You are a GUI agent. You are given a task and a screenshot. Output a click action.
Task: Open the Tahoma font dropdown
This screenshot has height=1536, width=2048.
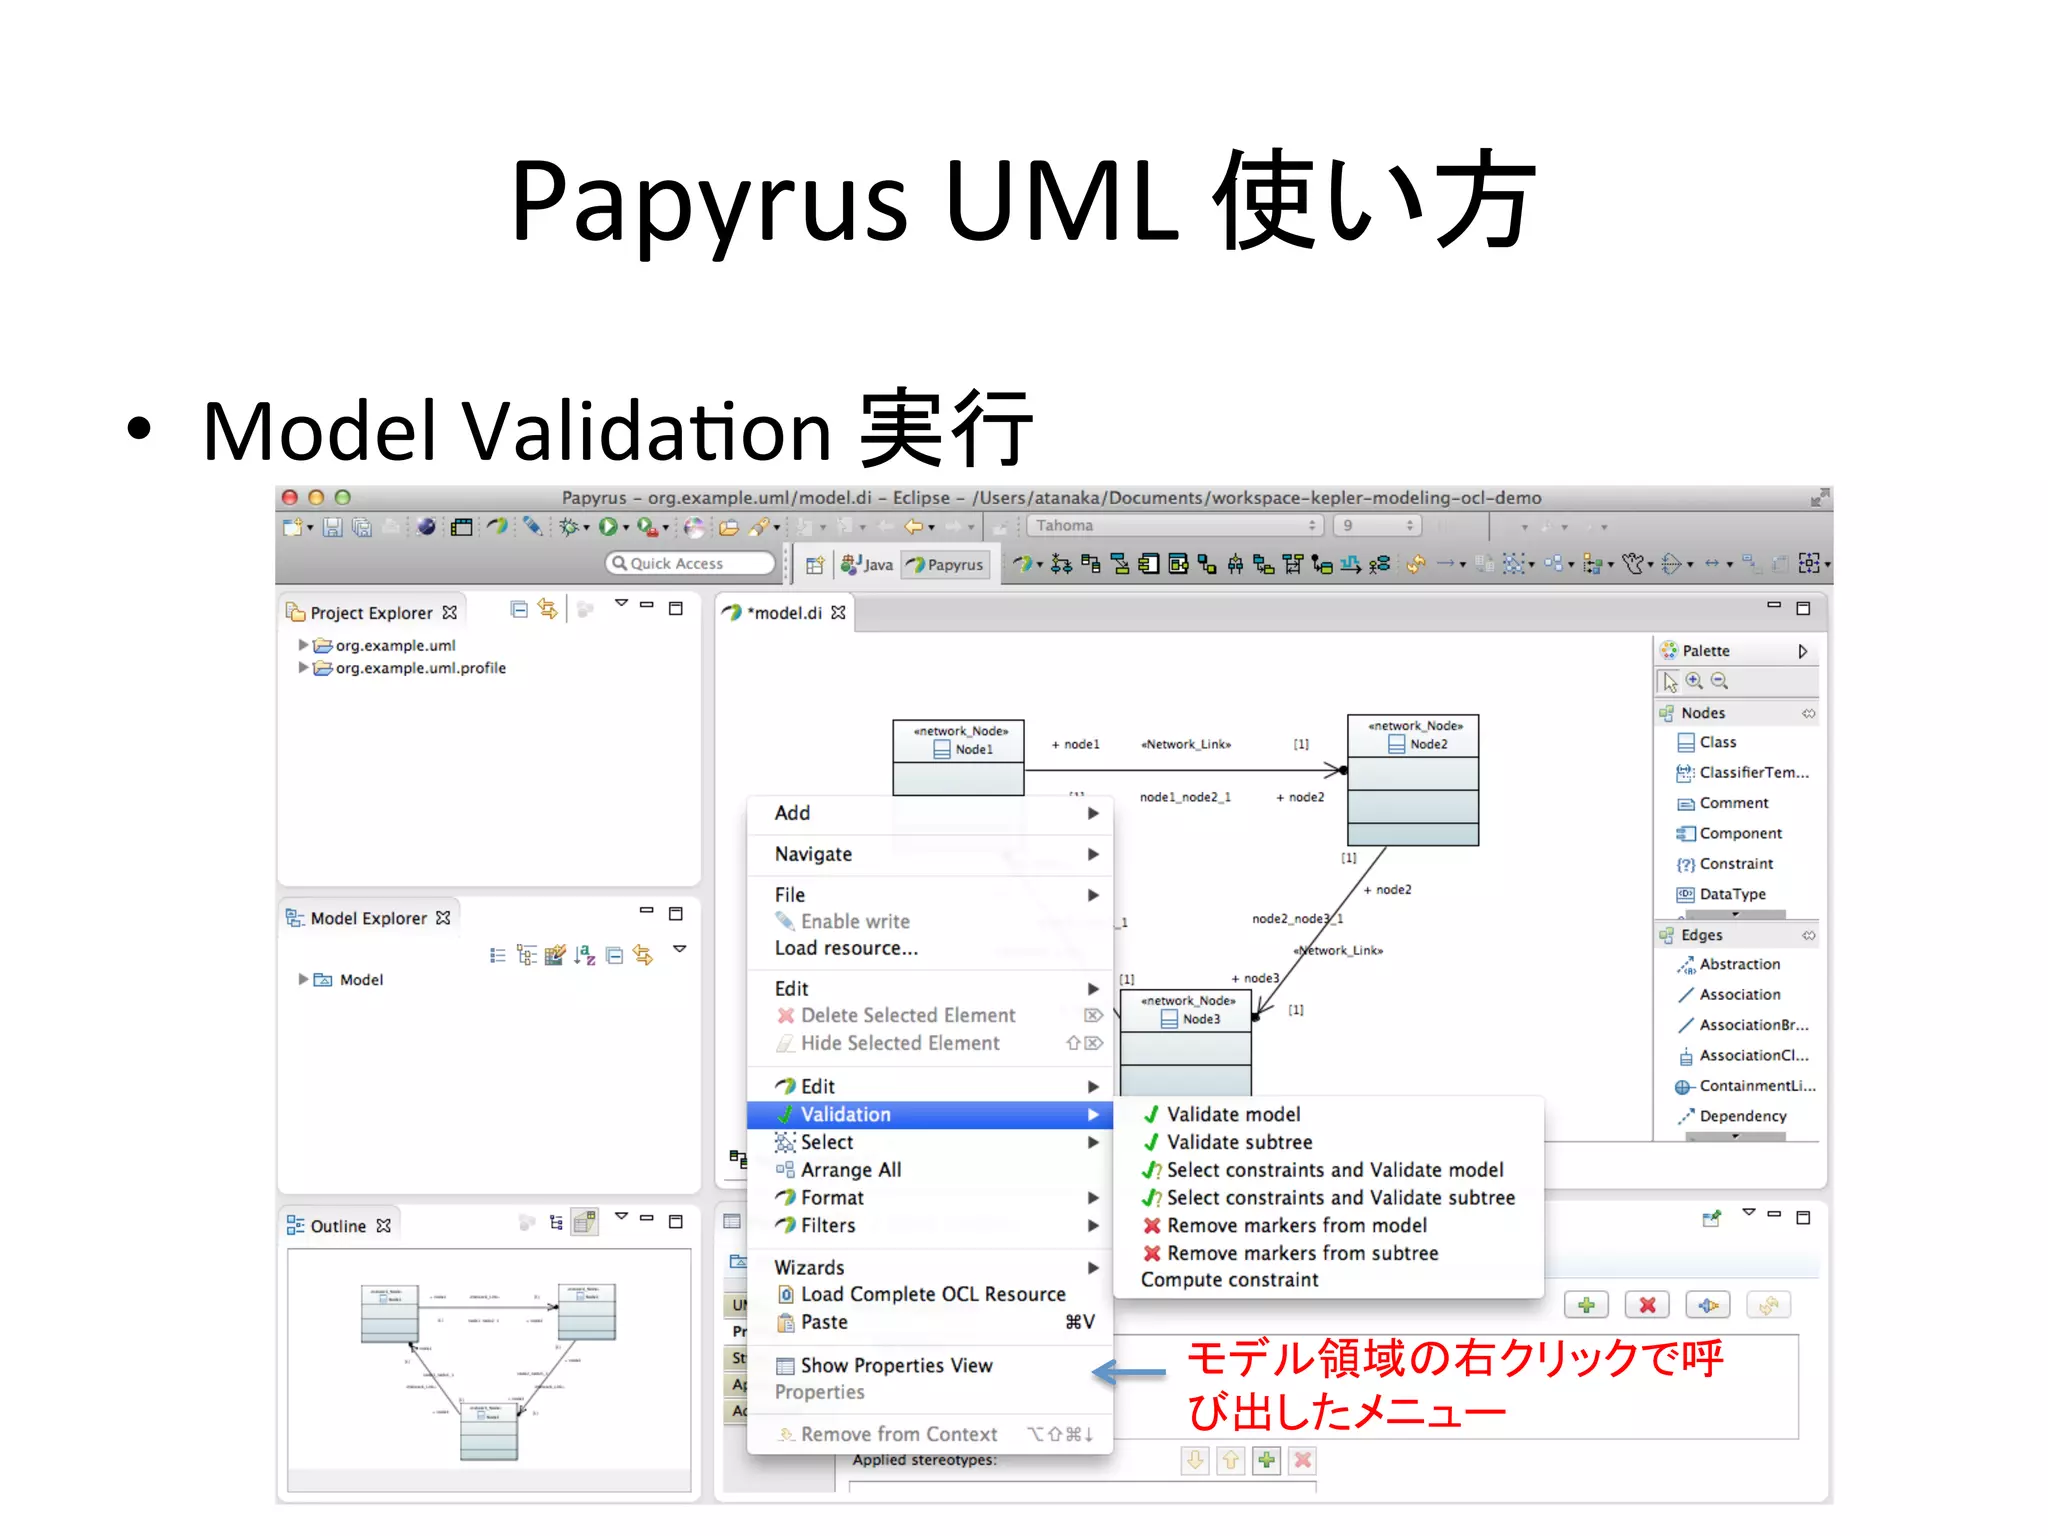click(x=1175, y=526)
